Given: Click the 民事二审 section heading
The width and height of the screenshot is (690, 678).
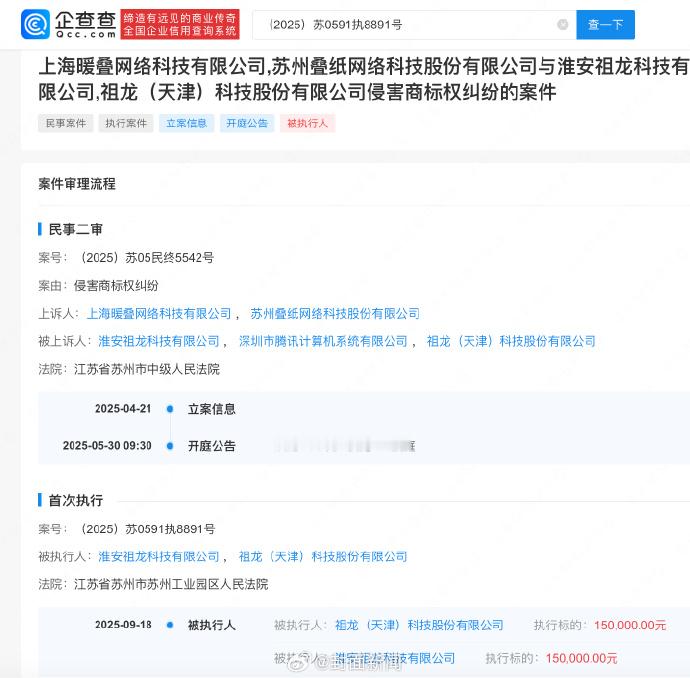Looking at the screenshot, I should tap(75, 229).
